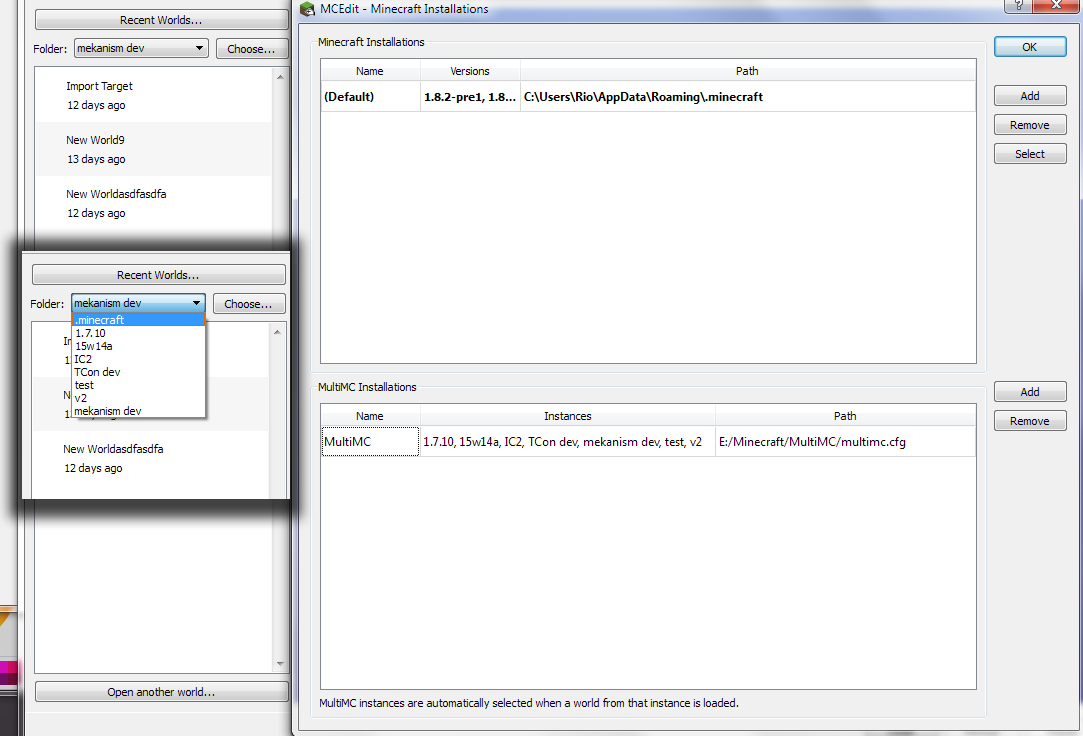Choose v2 in the open Folder list
Viewport: 1083px width, 736px height.
[138, 398]
